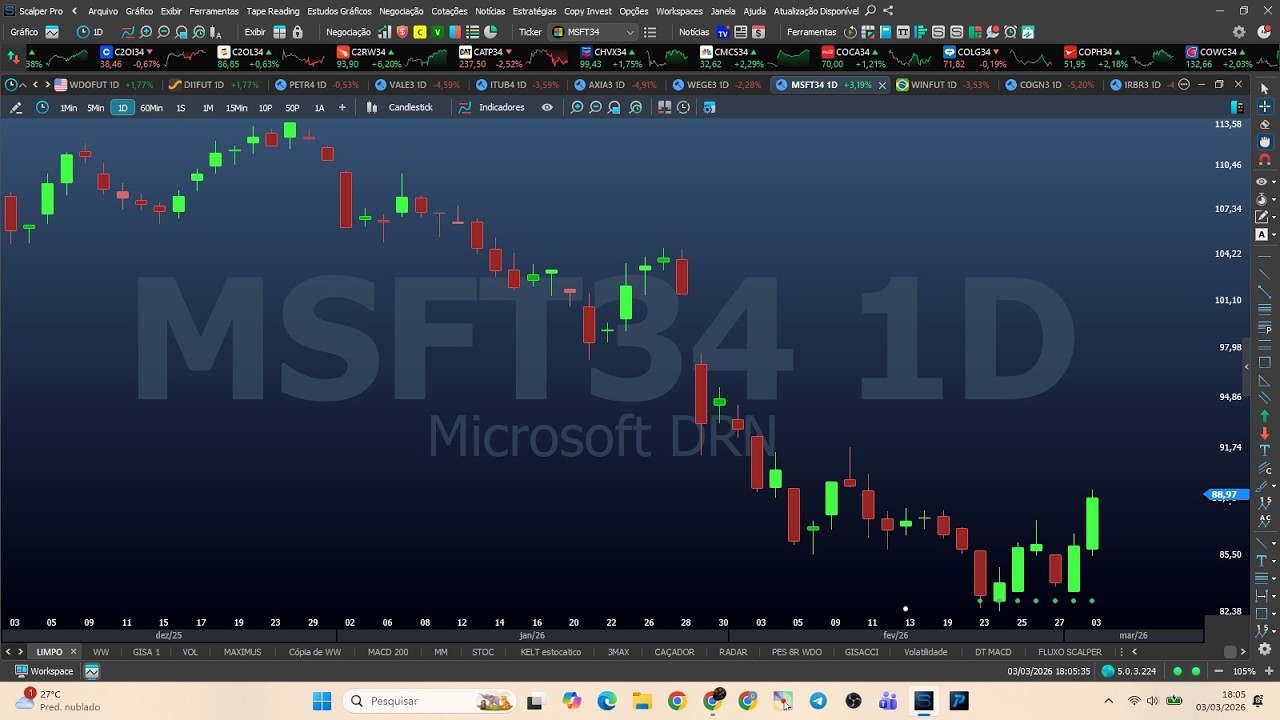Insert green up arrow marker on chart
This screenshot has width=1280, height=720.
tap(1264, 415)
